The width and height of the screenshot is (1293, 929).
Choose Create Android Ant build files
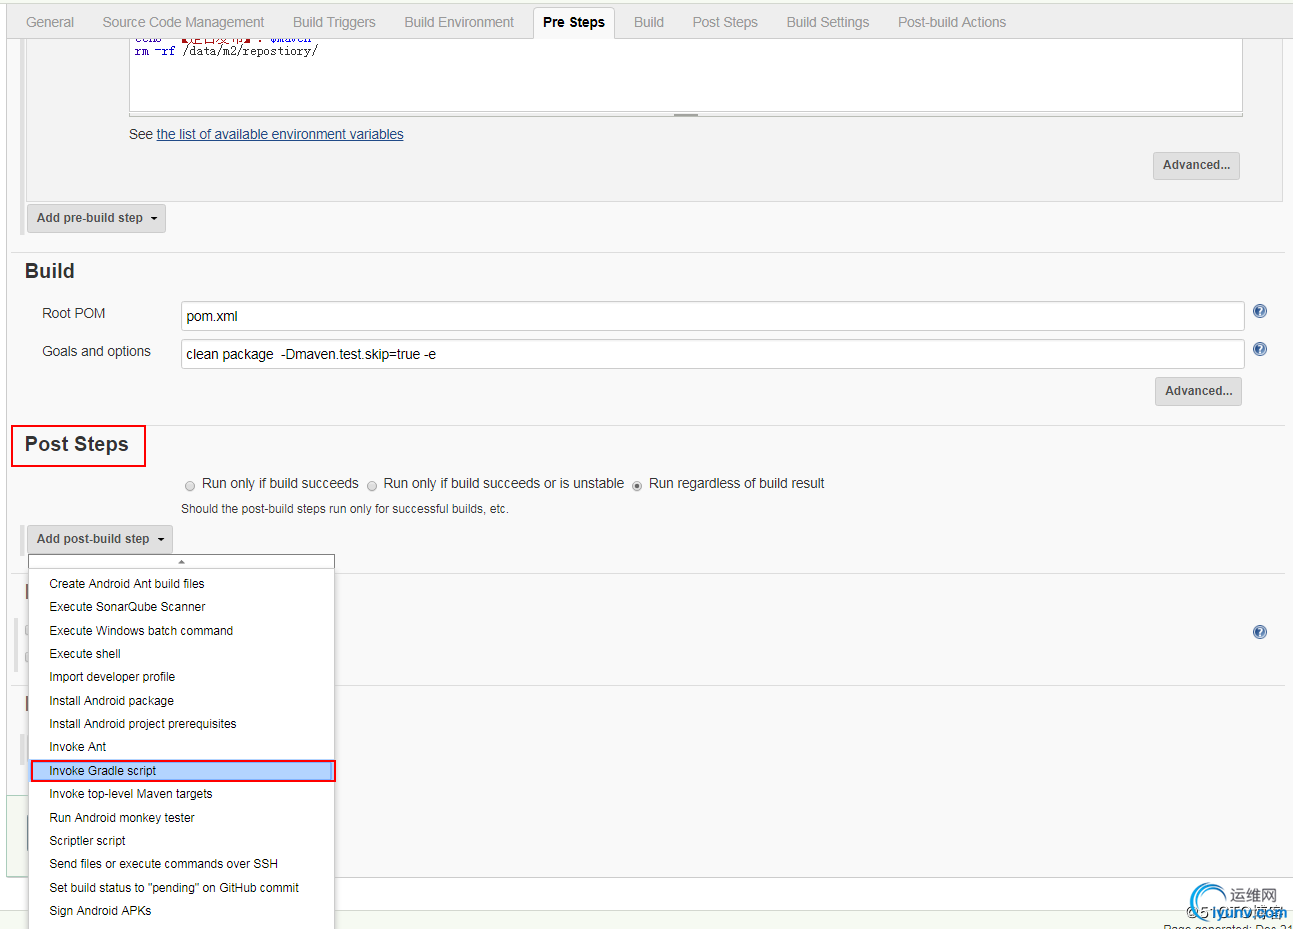pos(182,584)
